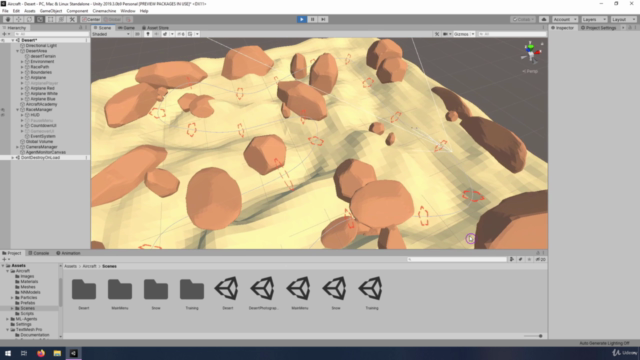Start Play mode
The width and height of the screenshot is (640, 360).
click(x=302, y=19)
